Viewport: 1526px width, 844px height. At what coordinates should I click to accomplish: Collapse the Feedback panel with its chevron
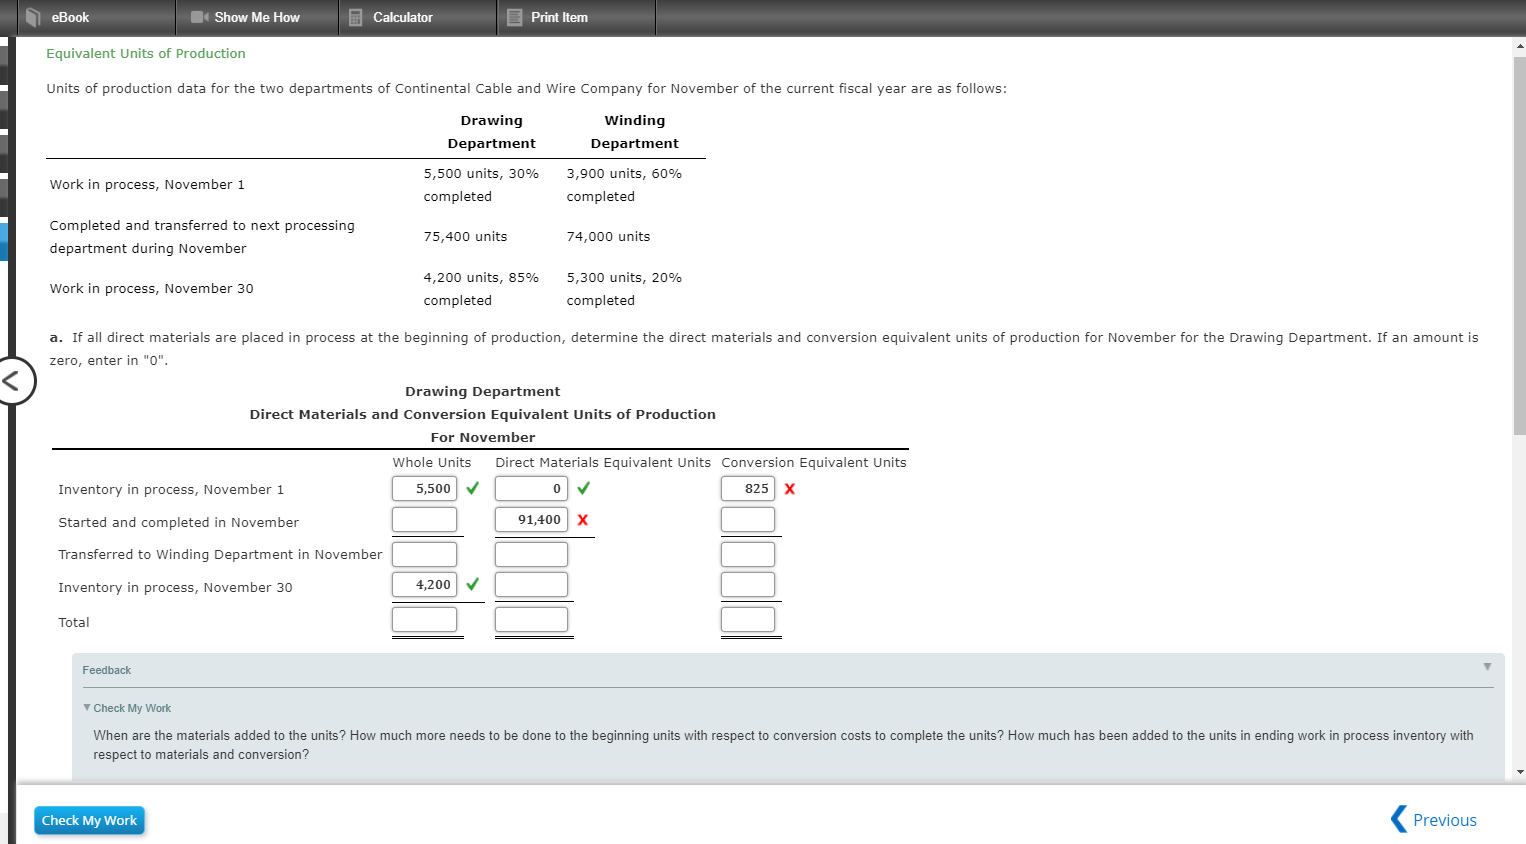(x=1487, y=666)
